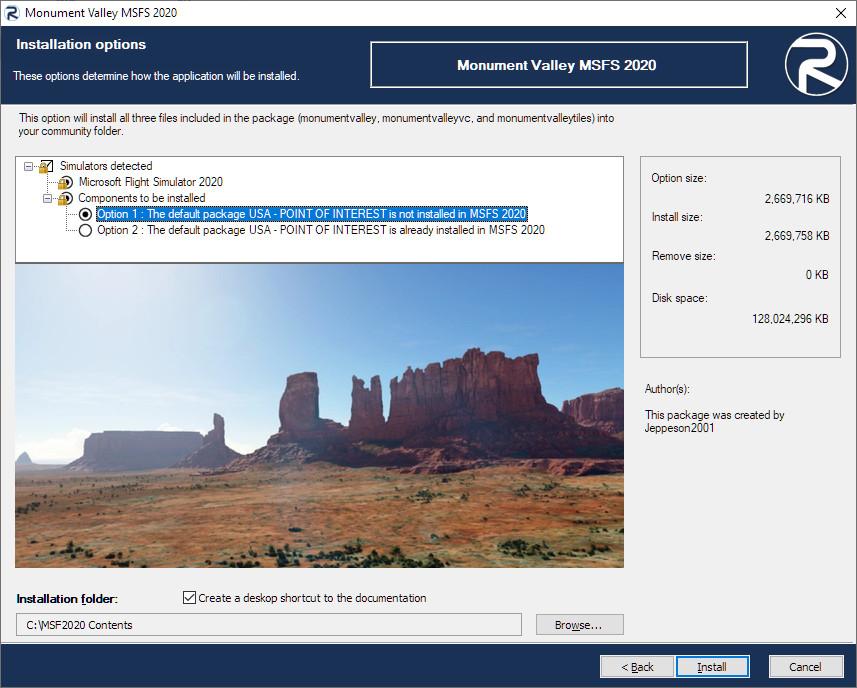857x688 pixels.
Task: Select the Components to be installed row
Action: [x=142, y=198]
